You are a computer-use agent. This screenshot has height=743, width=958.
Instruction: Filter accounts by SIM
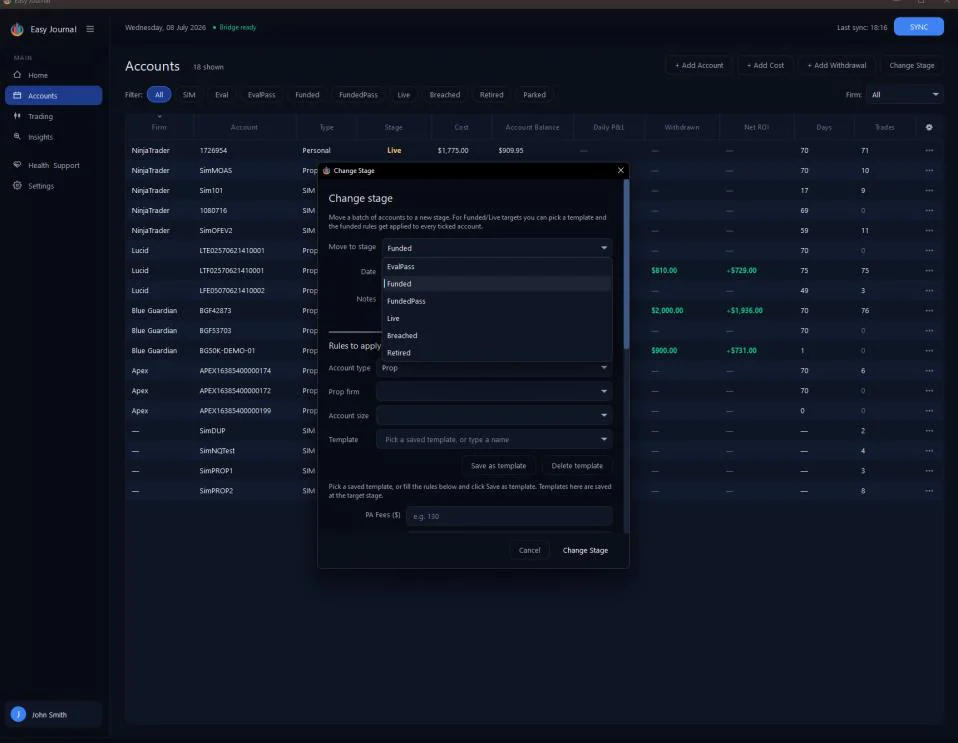click(x=189, y=95)
